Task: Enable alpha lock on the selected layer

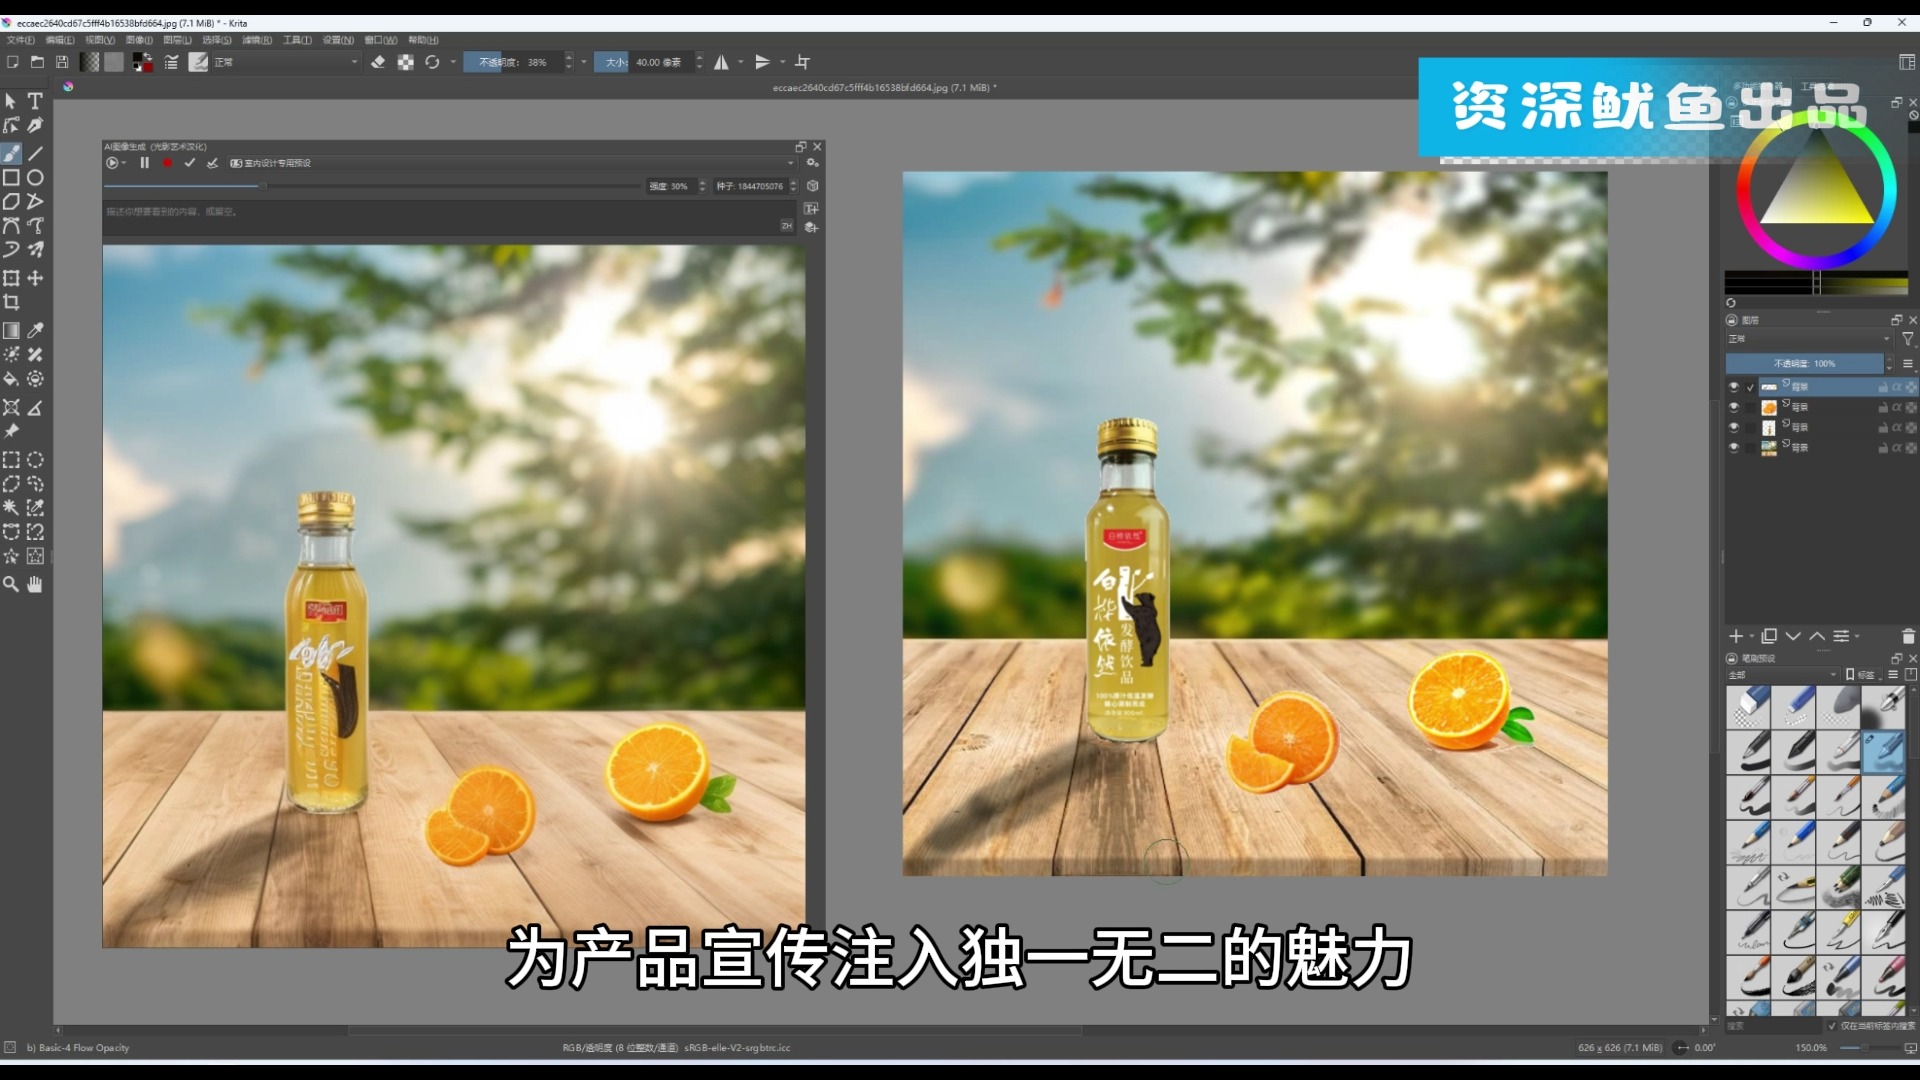Action: (x=1897, y=387)
